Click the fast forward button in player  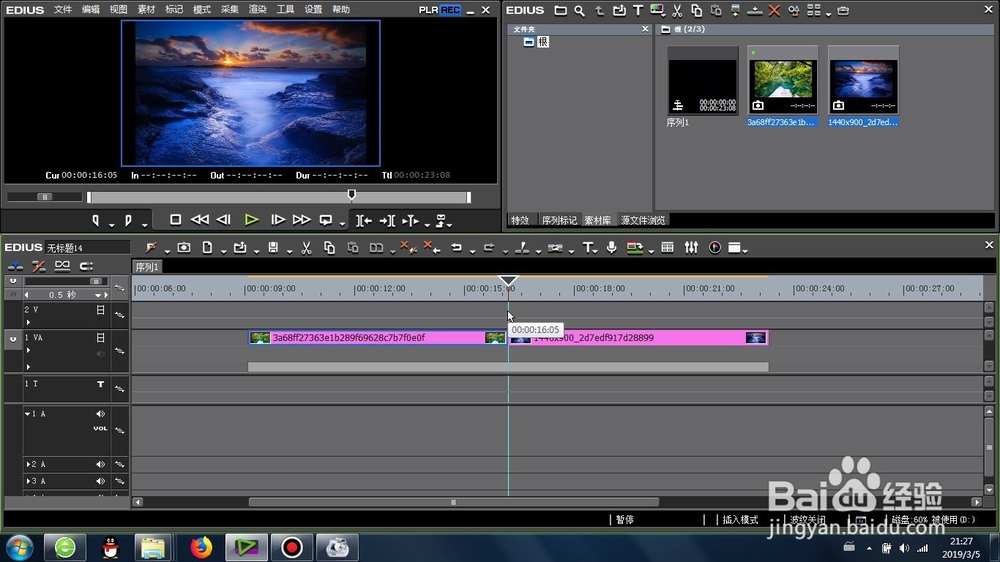[302, 220]
